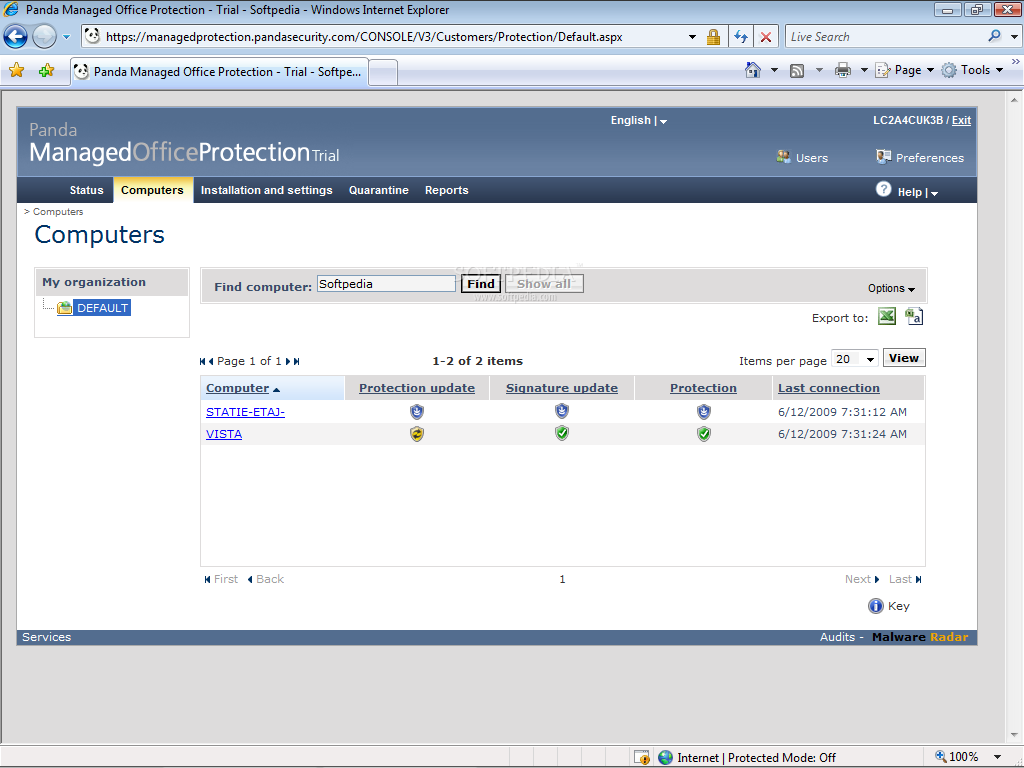1024x768 pixels.
Task: Open Favorites Center star icon
Action: [16, 70]
